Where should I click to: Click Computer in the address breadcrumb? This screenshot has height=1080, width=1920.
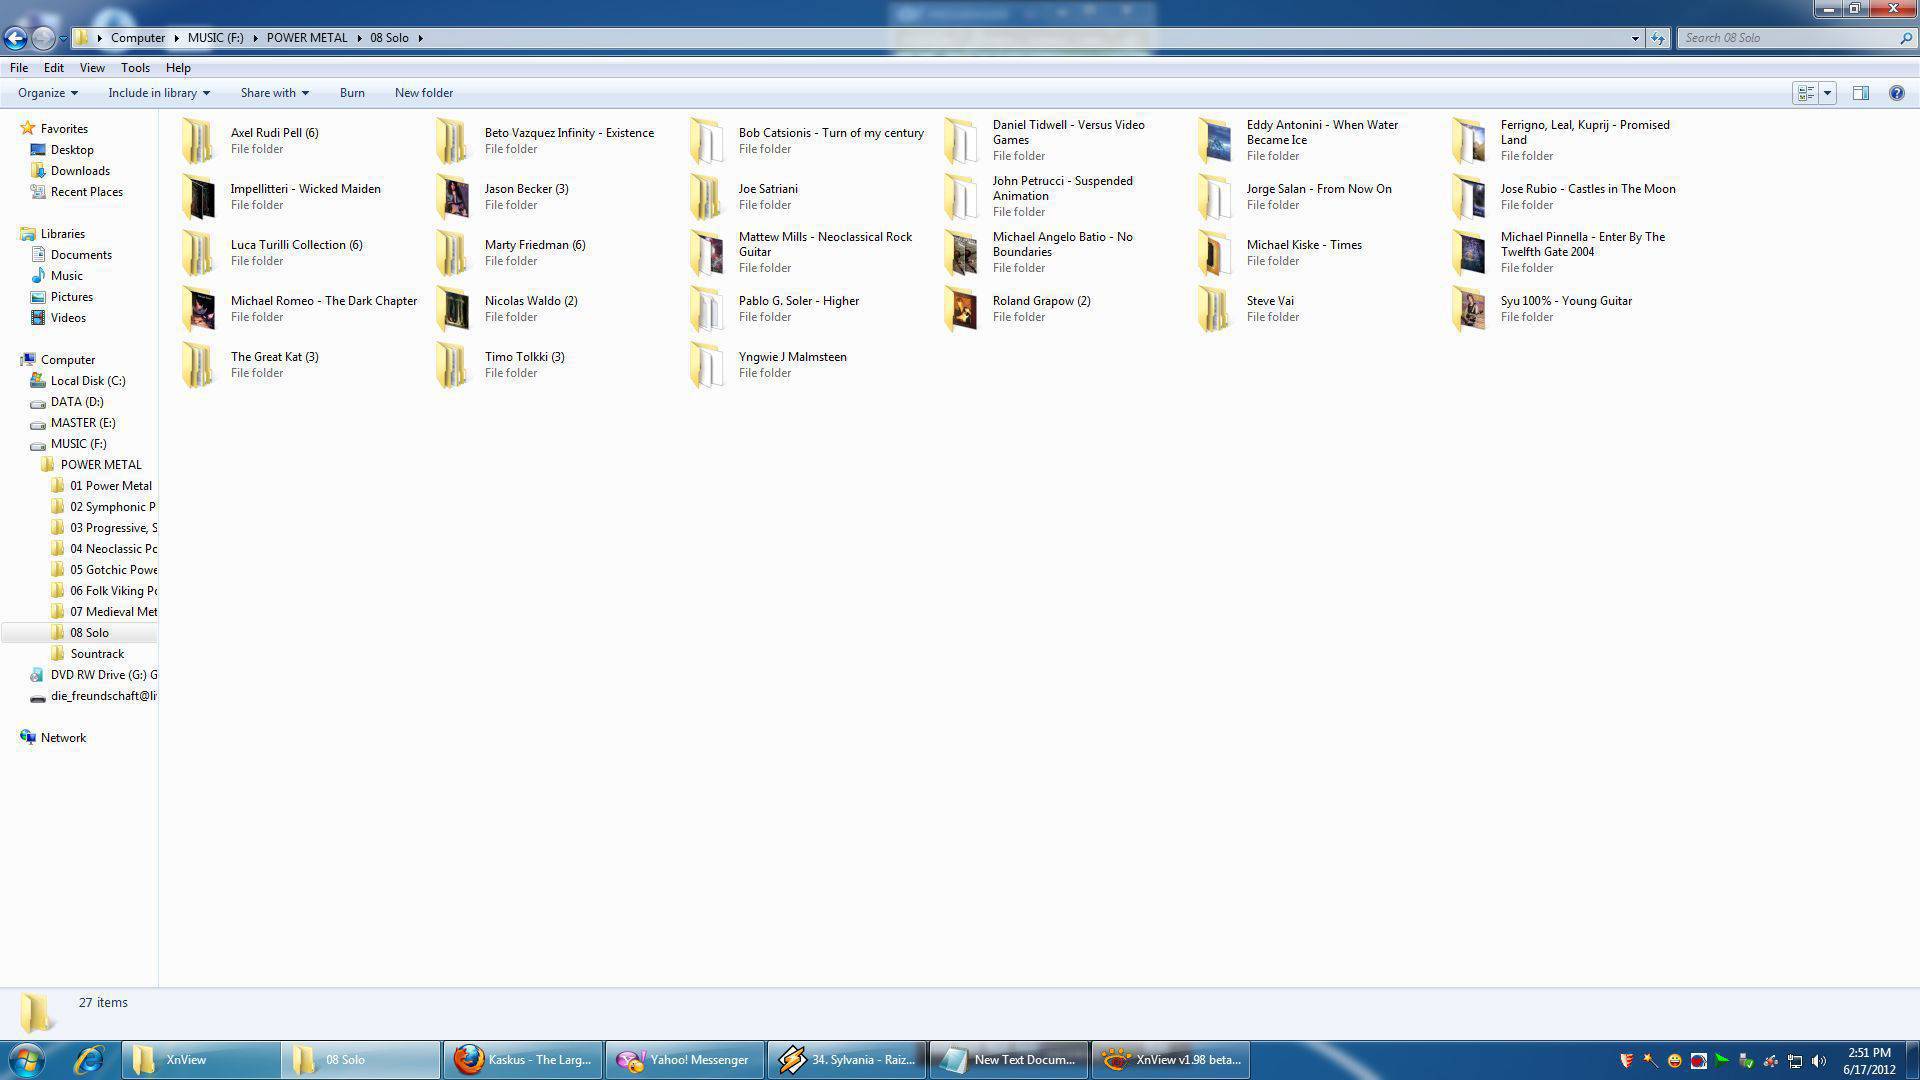[x=138, y=38]
